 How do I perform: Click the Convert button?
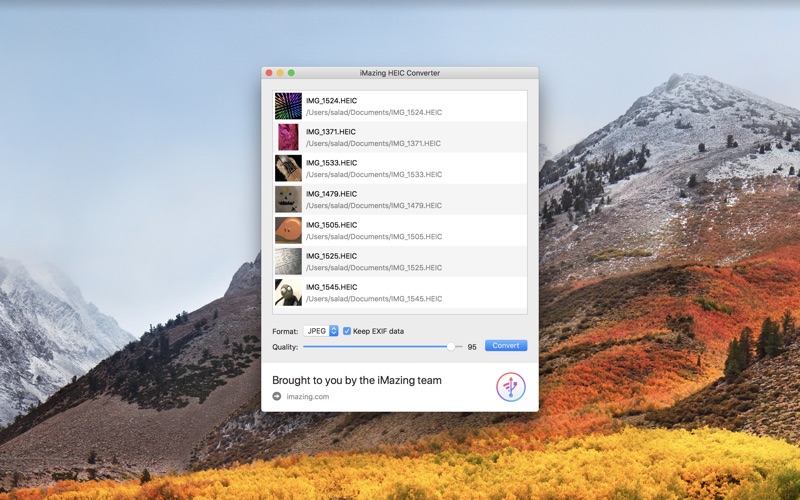506,345
